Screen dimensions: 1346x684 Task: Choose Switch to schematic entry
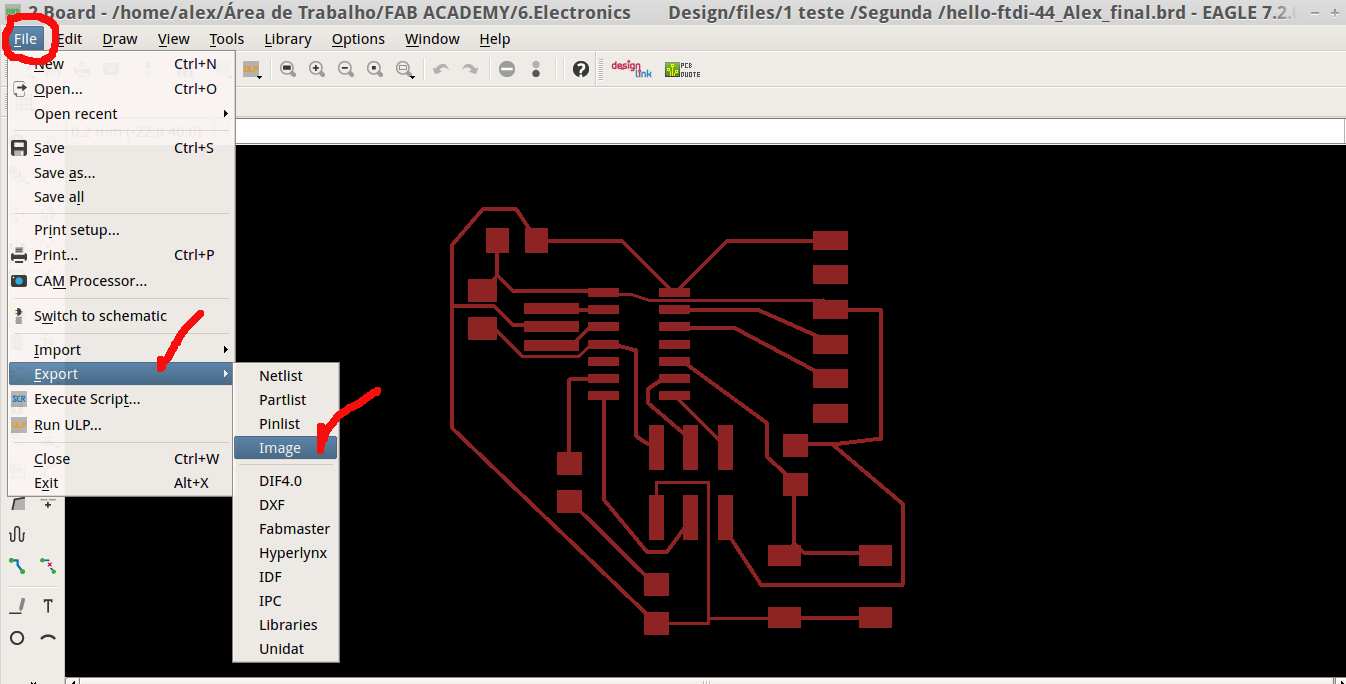click(120, 316)
